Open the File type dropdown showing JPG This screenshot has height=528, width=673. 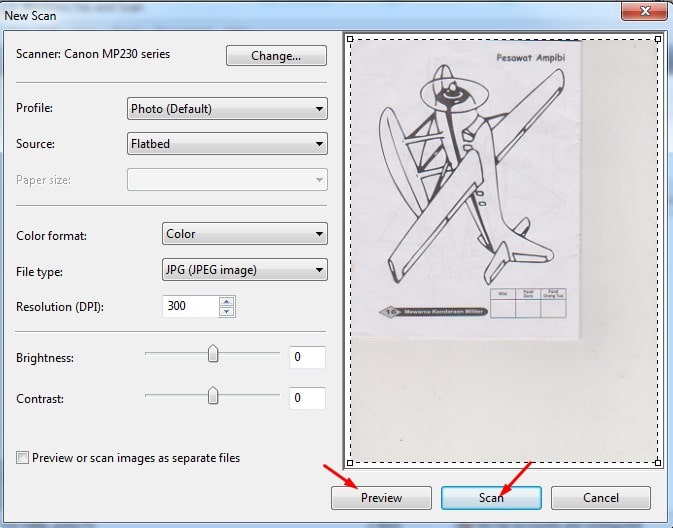pos(245,270)
